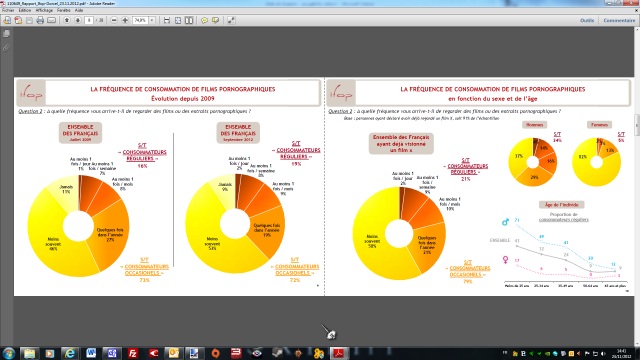The image size is (640, 360).
Task: Open the Affichage menu
Action: click(44, 10)
